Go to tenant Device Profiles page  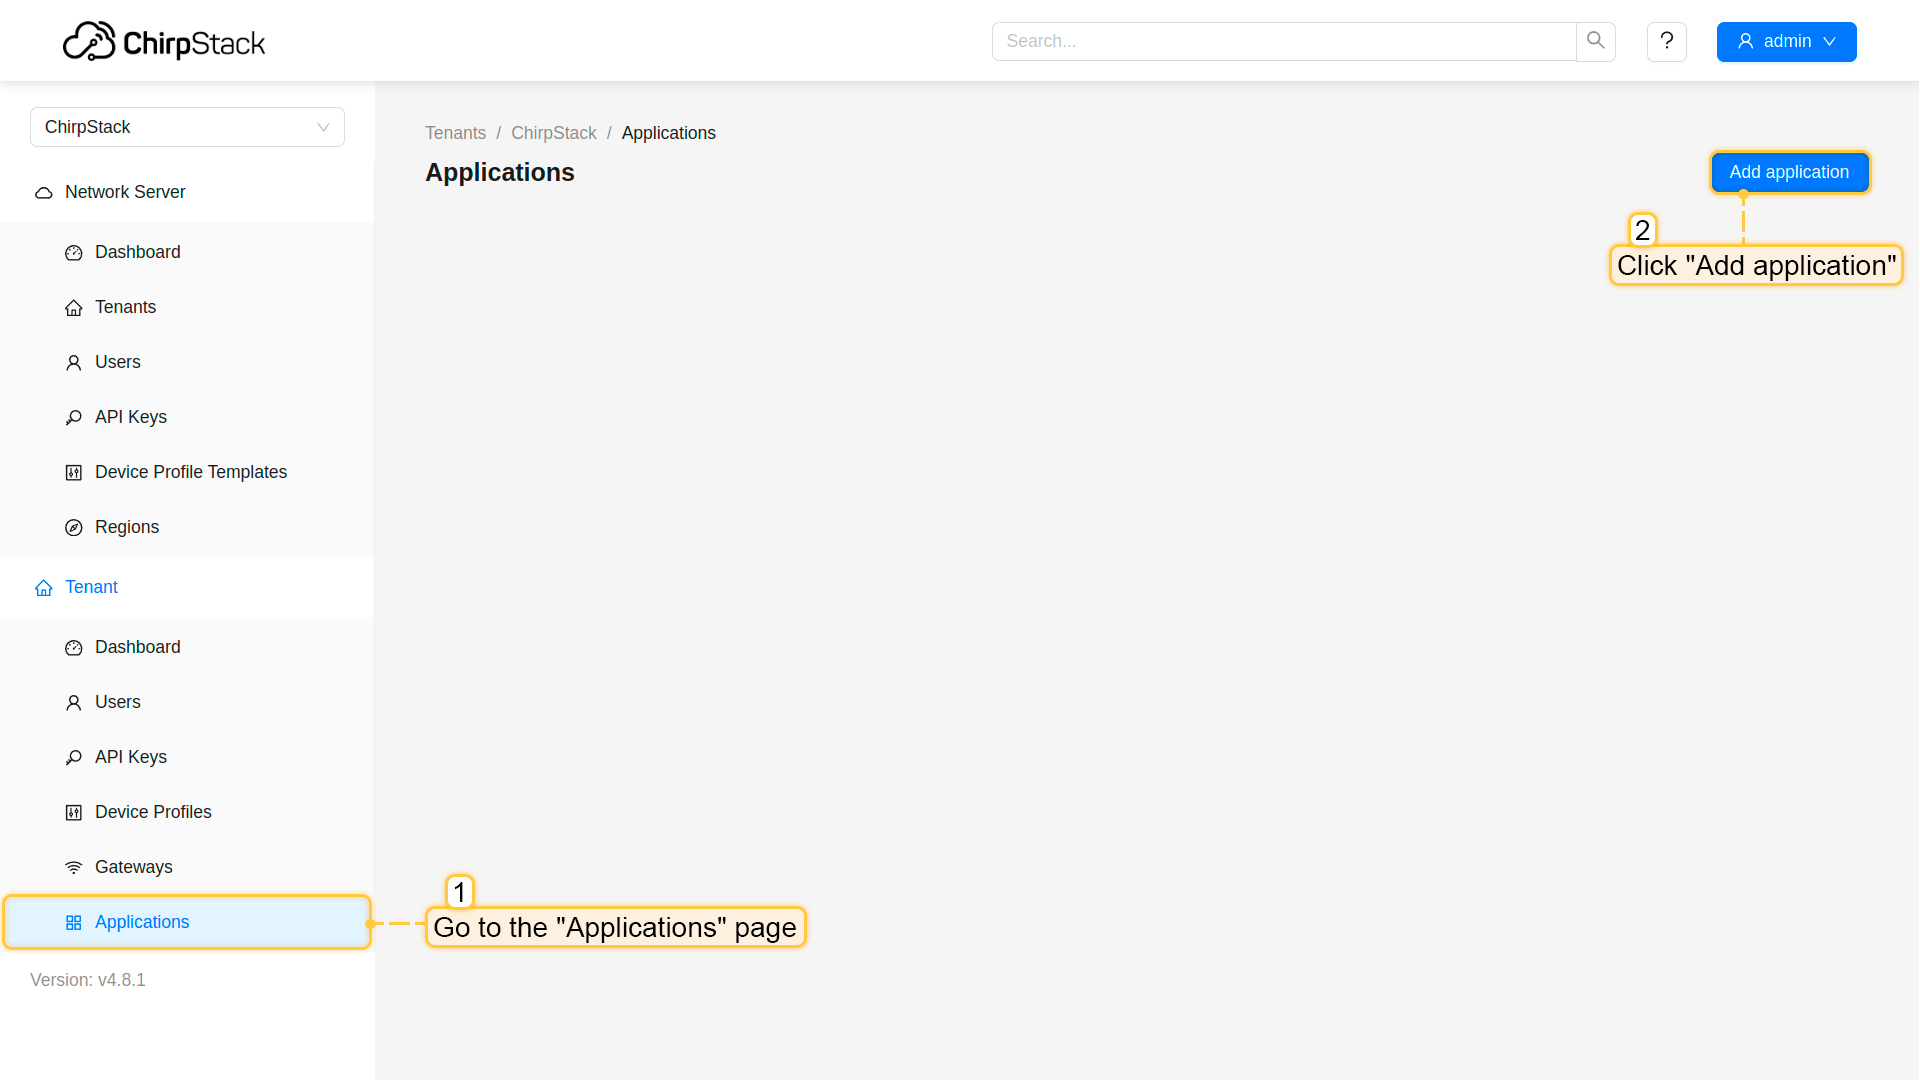pos(153,812)
